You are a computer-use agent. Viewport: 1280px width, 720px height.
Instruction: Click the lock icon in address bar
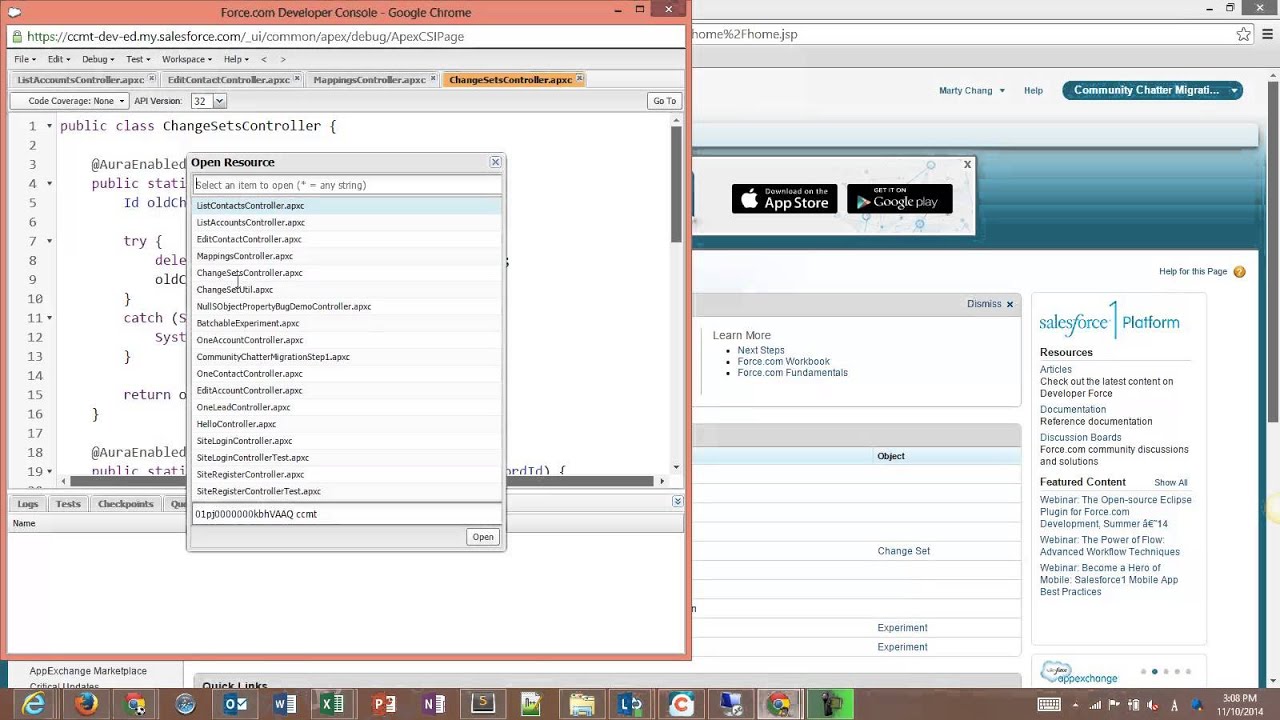point(16,36)
